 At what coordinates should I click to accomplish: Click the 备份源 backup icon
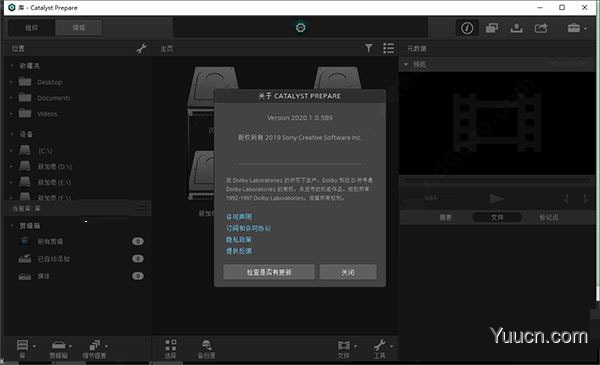click(x=207, y=345)
